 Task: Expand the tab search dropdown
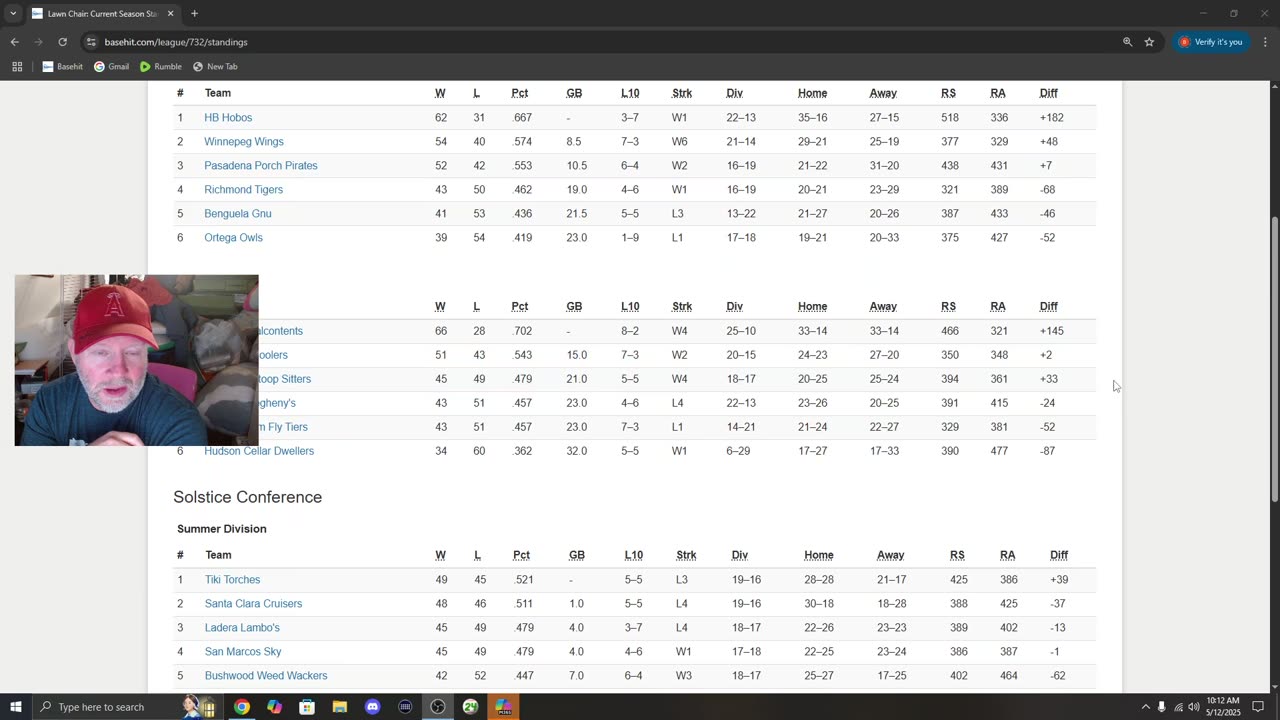pyautogui.click(x=12, y=14)
